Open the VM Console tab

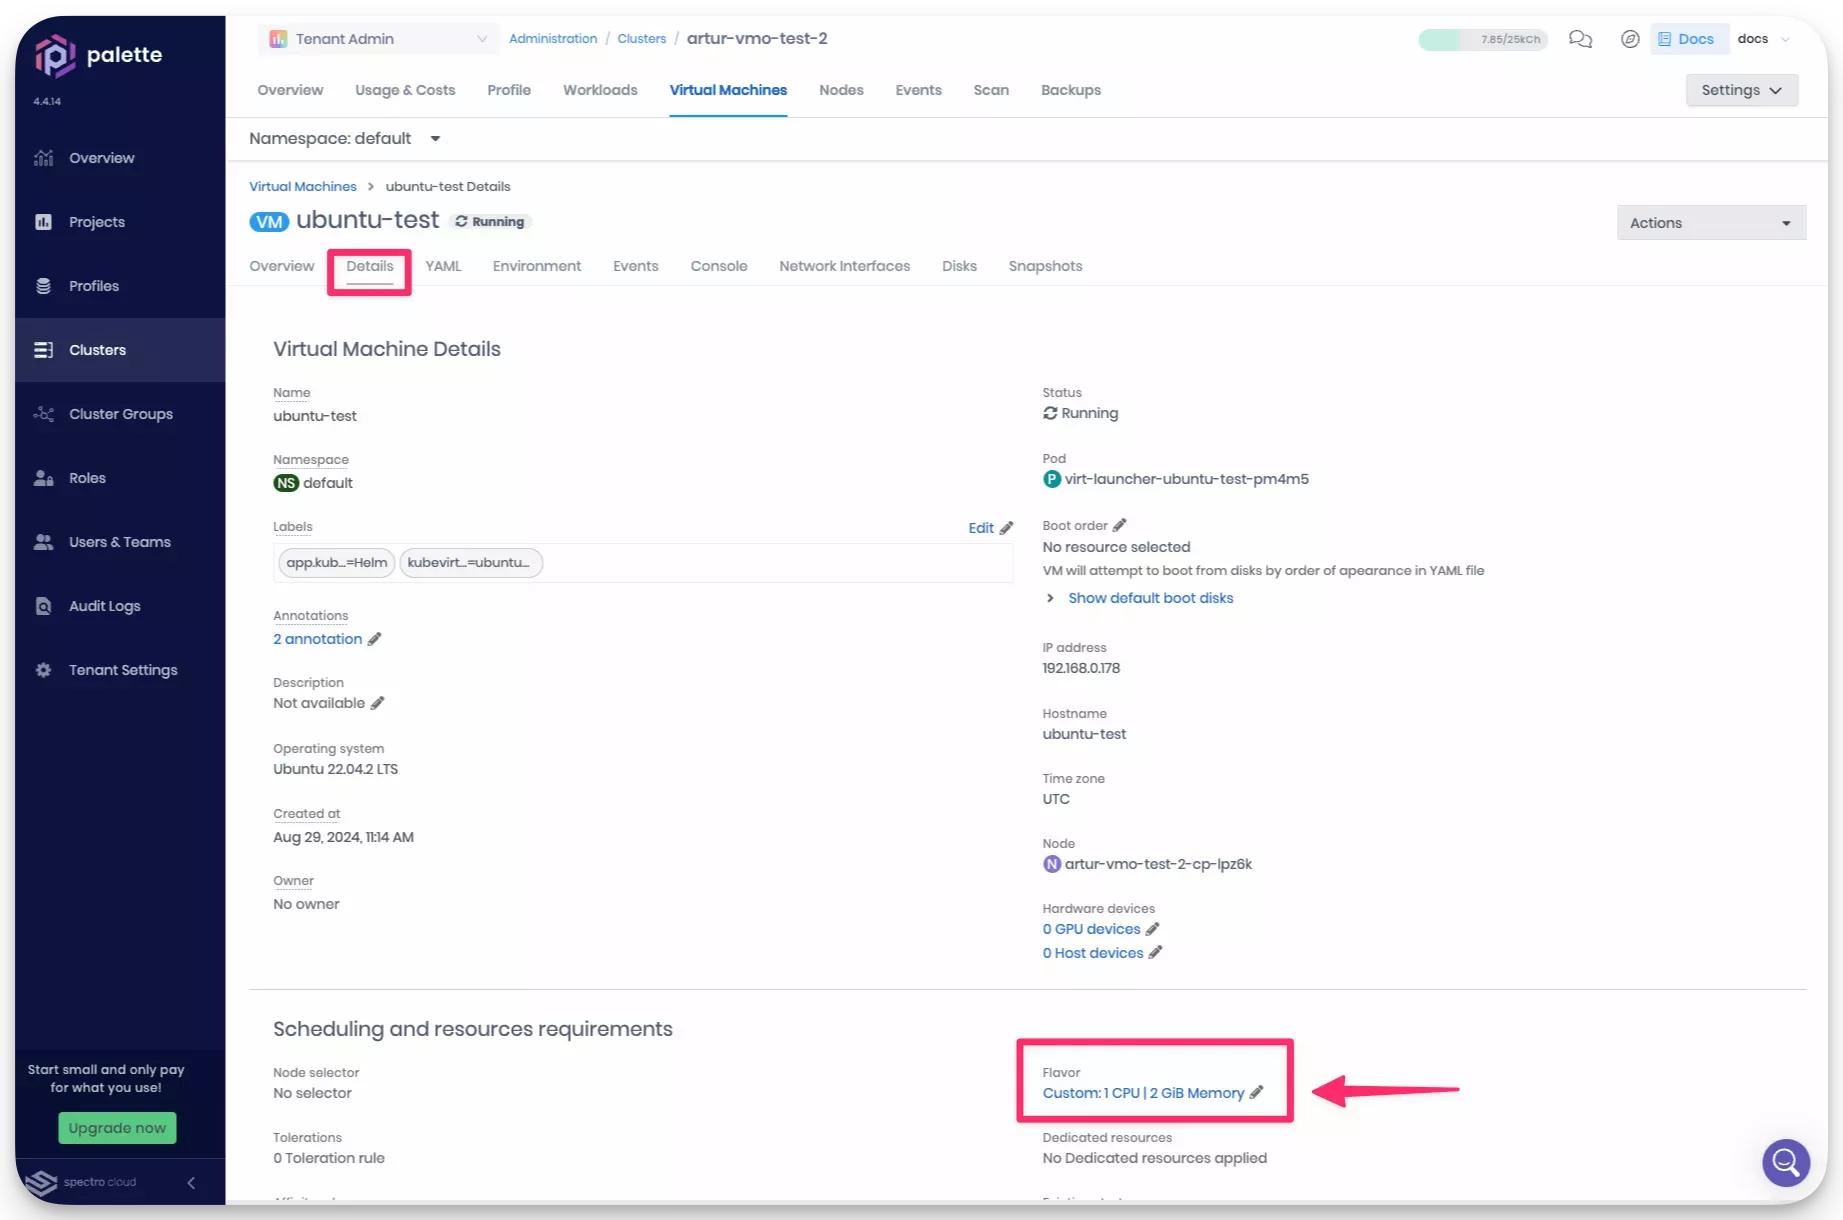pos(718,266)
